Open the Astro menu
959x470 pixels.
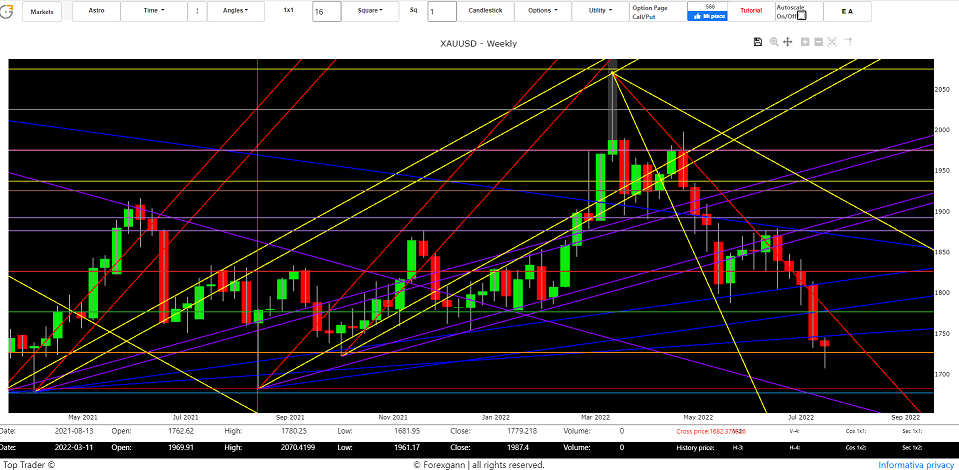coord(96,11)
